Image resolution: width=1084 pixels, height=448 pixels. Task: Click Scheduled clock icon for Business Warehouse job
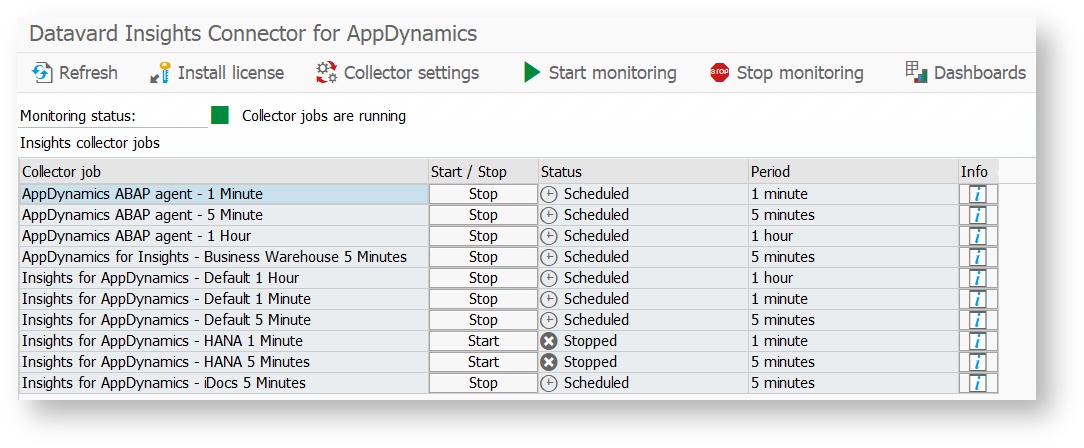click(x=549, y=257)
